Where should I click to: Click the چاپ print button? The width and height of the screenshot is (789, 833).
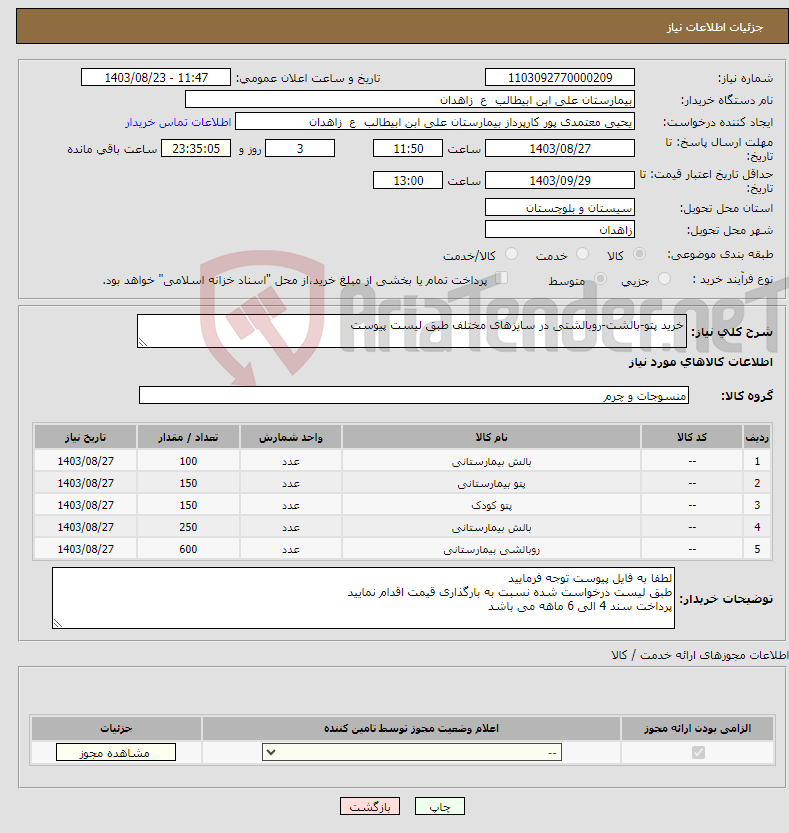[440, 806]
